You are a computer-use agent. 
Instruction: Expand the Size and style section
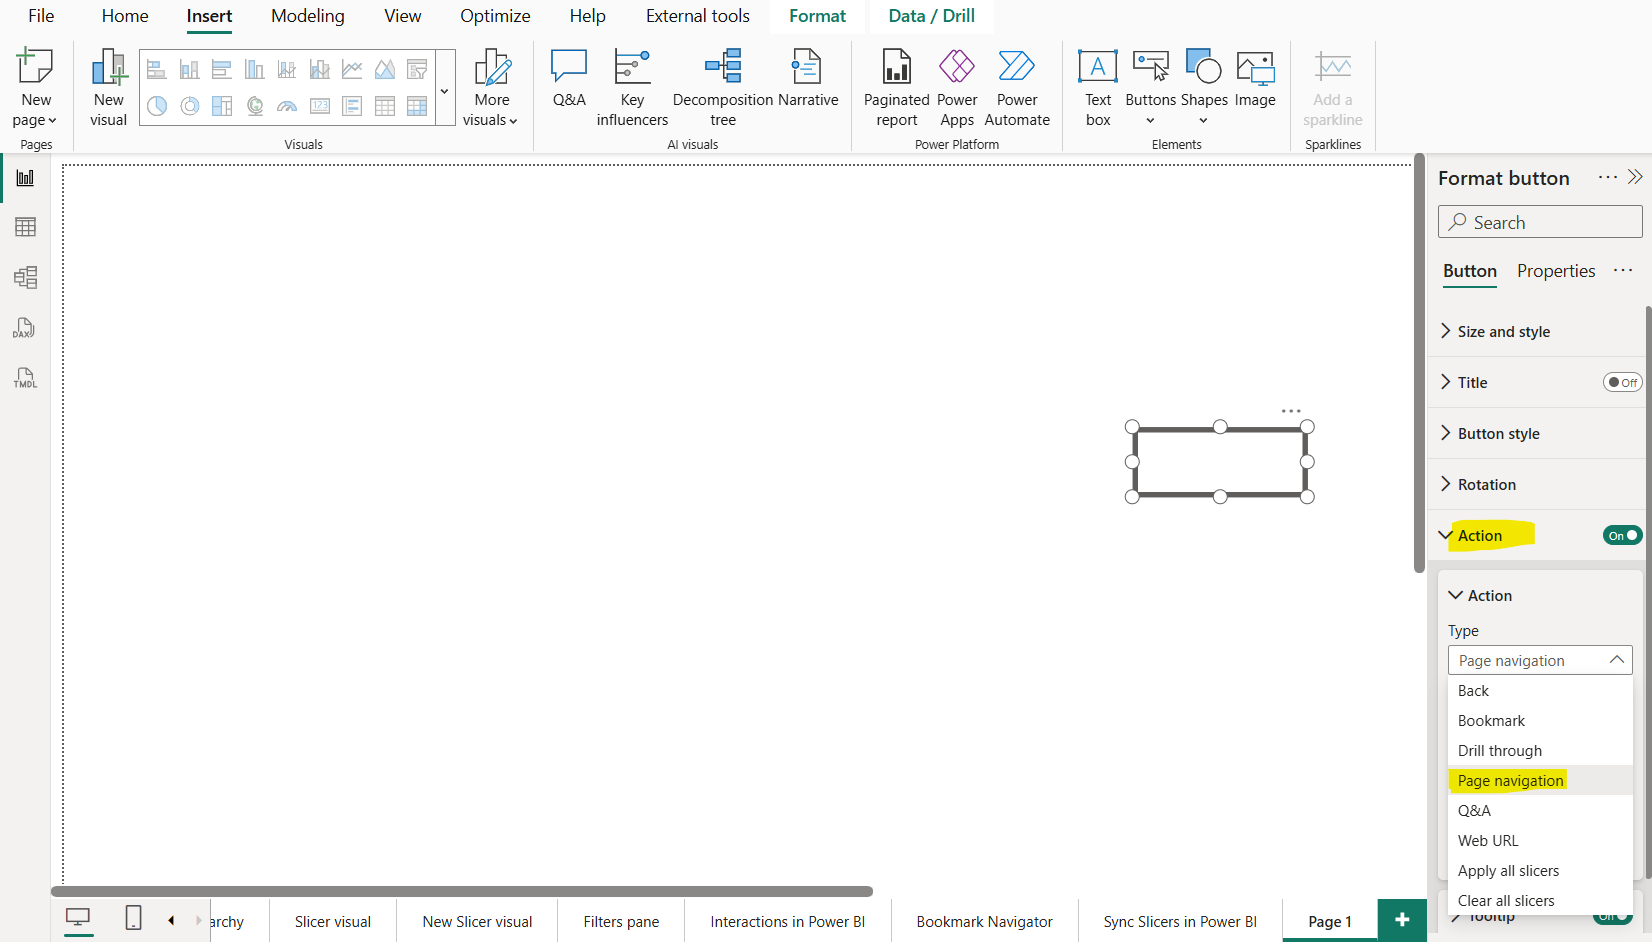coord(1502,331)
